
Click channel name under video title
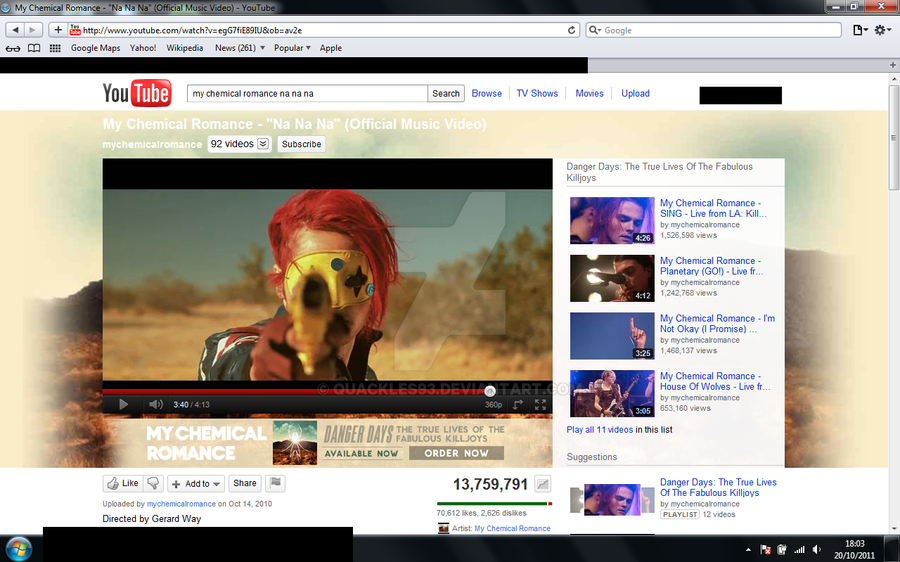pos(152,144)
